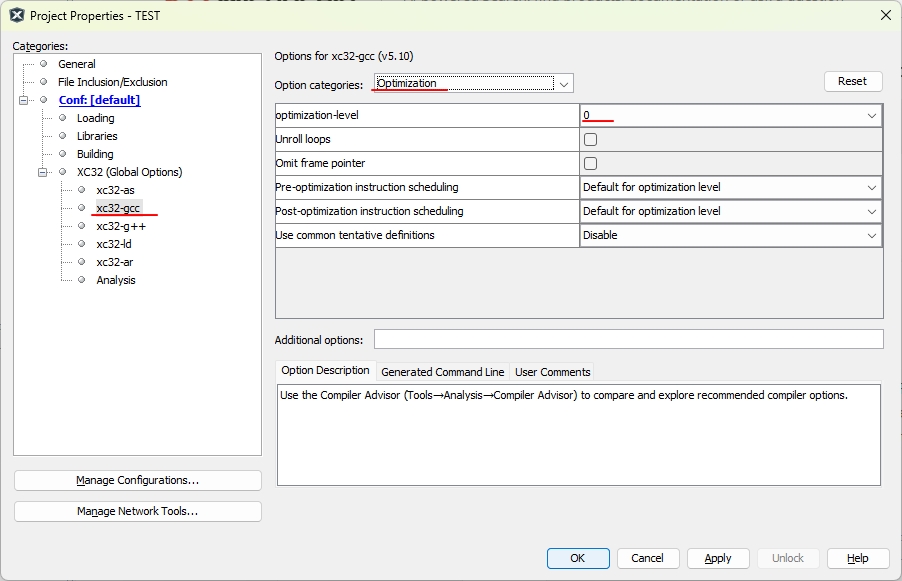The image size is (902, 581).
Task: Open Use common tentative definitions dropdown
Action: coord(731,235)
